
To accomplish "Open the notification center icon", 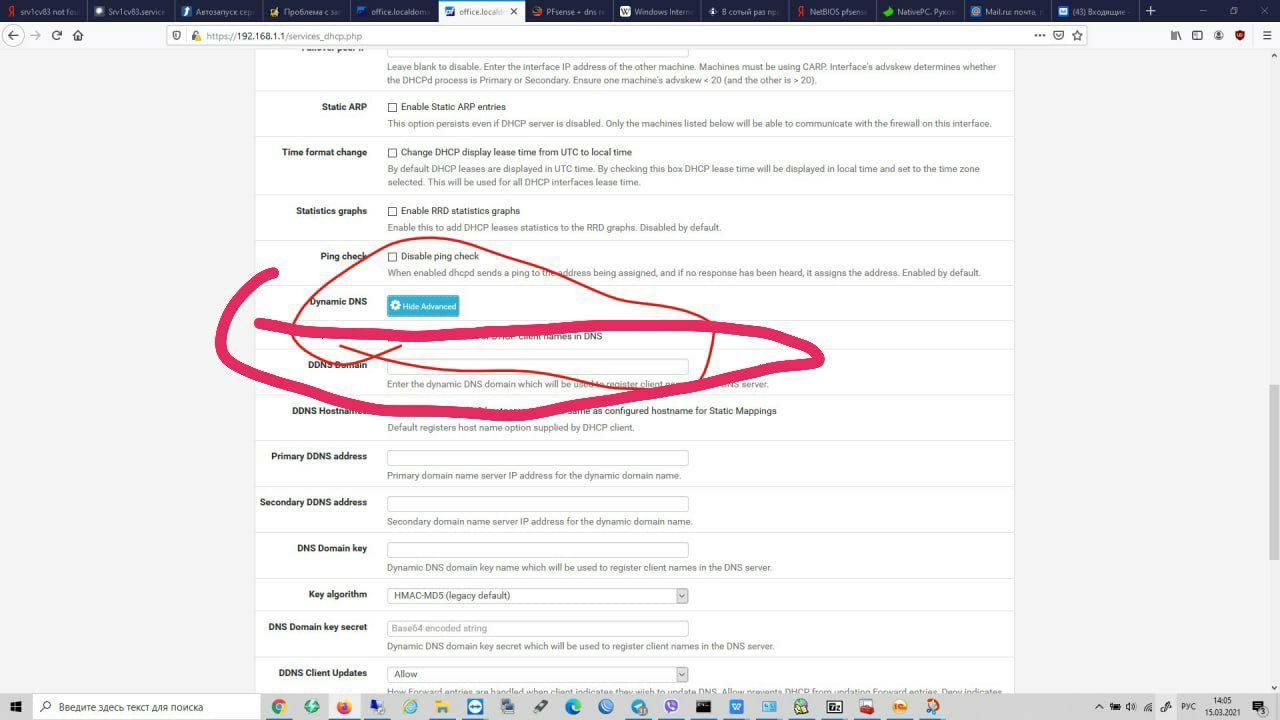I will point(1258,706).
